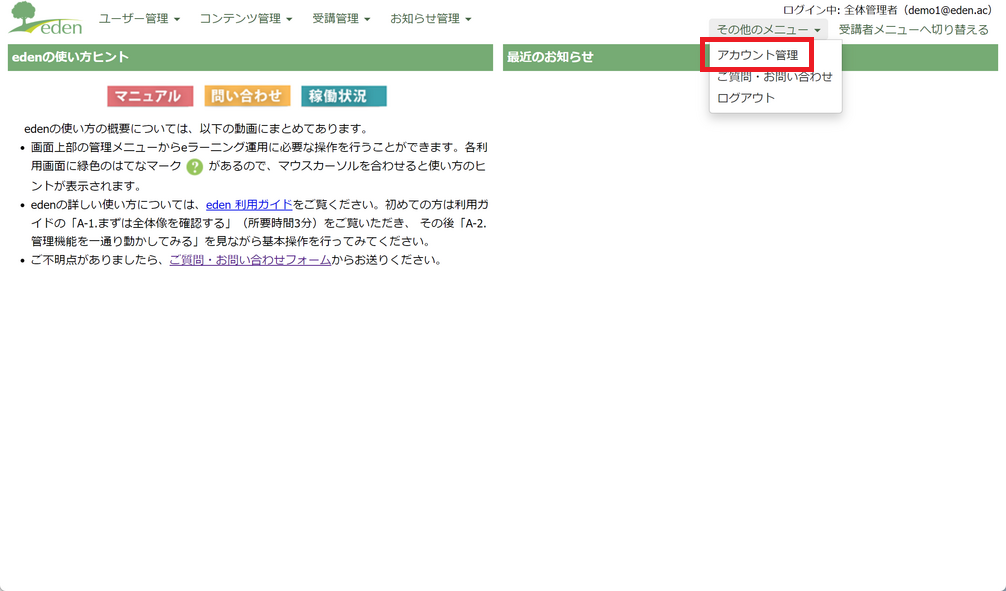
Task: Click the green question mark icon
Action: tap(194, 167)
